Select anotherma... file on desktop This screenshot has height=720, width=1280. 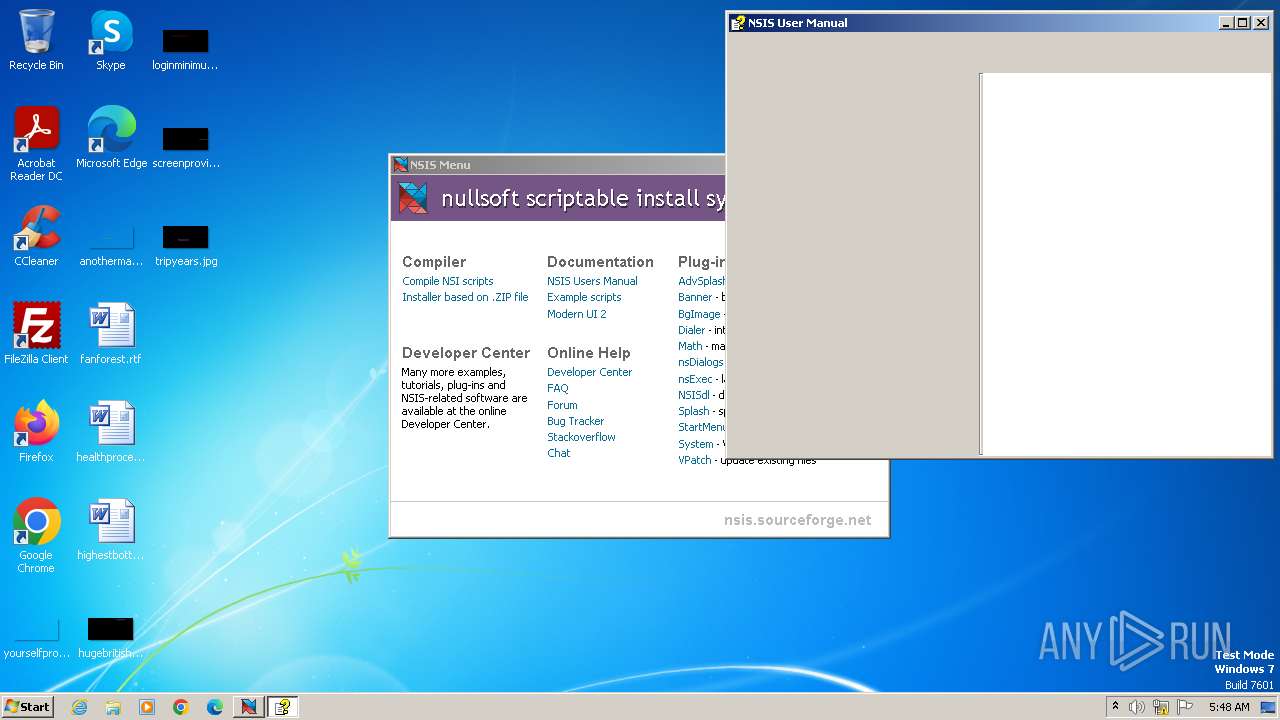pyautogui.click(x=111, y=245)
